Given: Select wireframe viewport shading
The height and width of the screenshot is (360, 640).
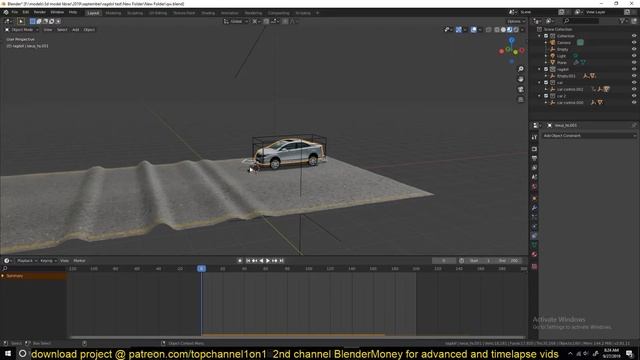Looking at the screenshot, I should tap(497, 30).
